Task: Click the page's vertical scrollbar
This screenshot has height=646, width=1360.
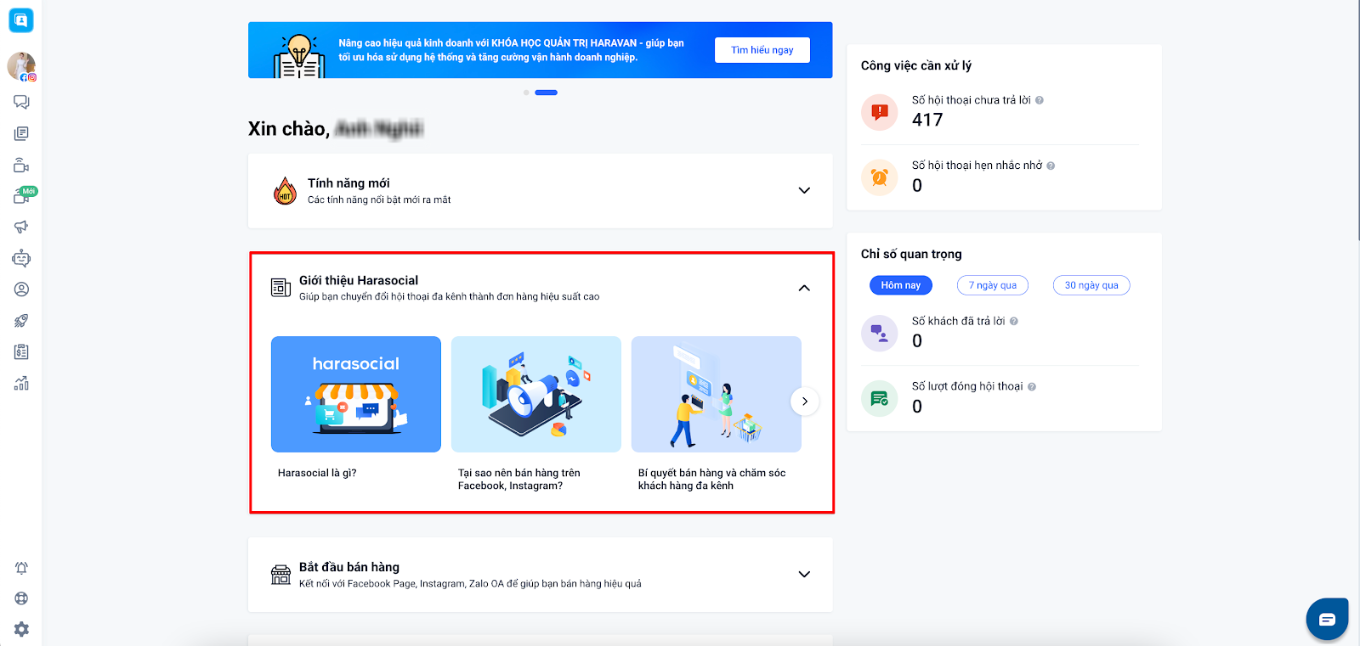Action: pos(1356,120)
